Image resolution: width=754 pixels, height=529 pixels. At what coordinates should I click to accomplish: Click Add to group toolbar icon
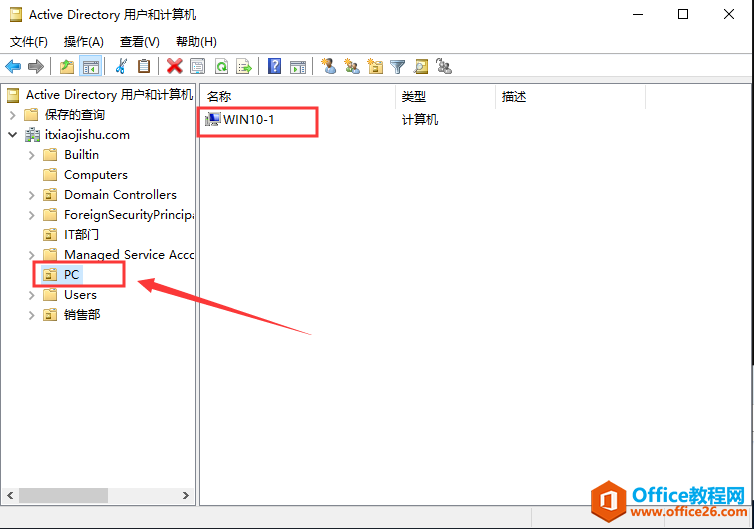coord(444,66)
